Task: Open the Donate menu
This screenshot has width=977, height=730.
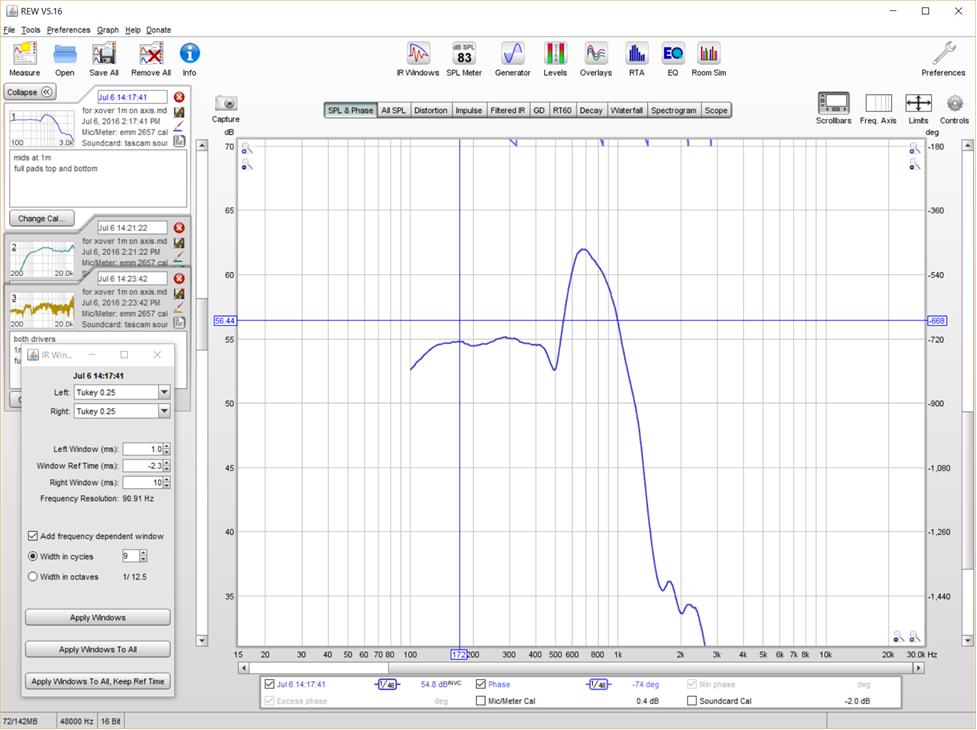Action: pos(159,30)
